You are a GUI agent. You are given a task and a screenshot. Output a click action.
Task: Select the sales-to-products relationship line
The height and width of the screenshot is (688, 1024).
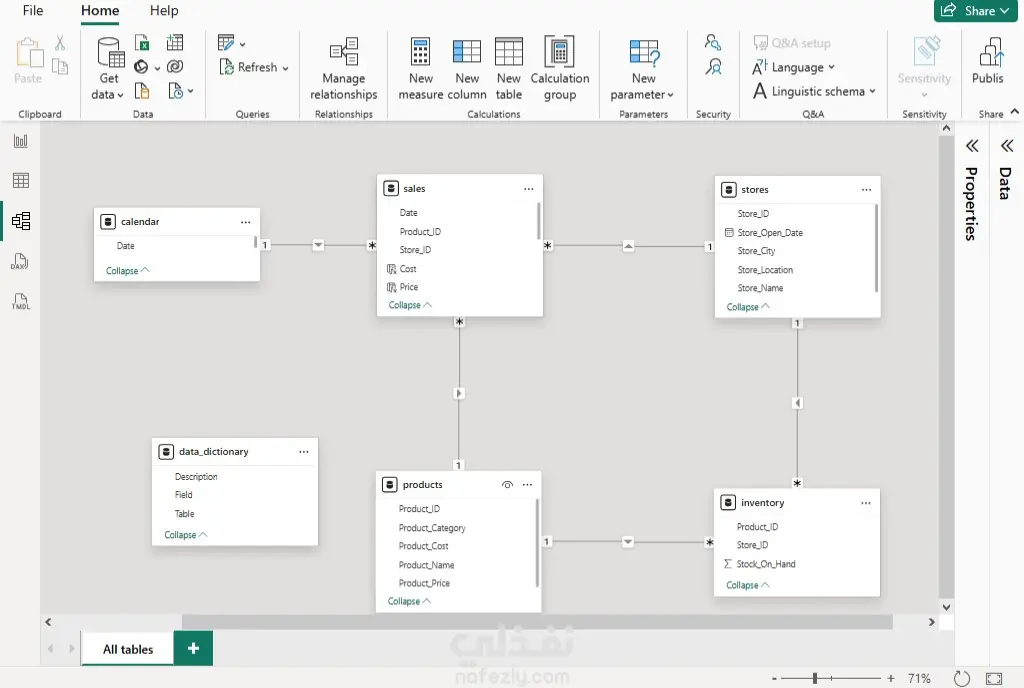pos(459,393)
